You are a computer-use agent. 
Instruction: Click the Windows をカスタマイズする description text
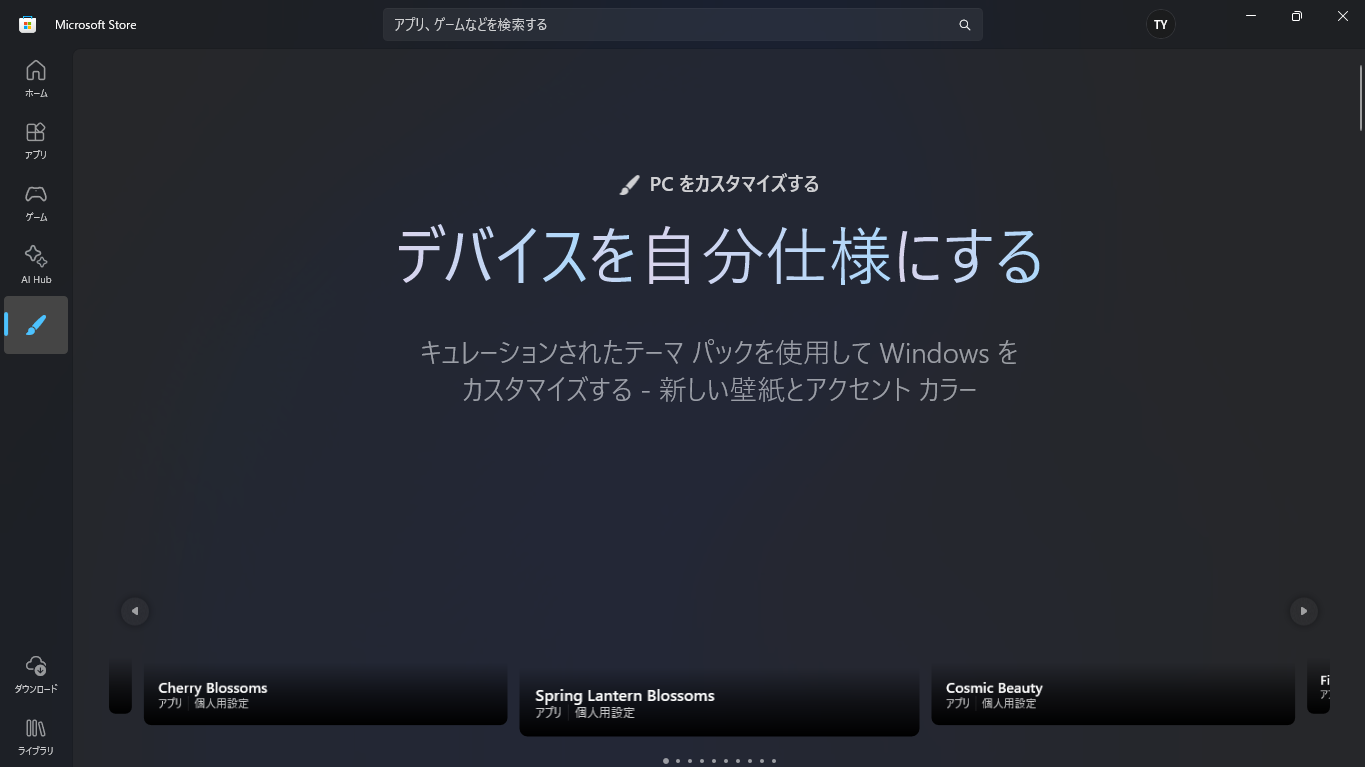coord(719,371)
